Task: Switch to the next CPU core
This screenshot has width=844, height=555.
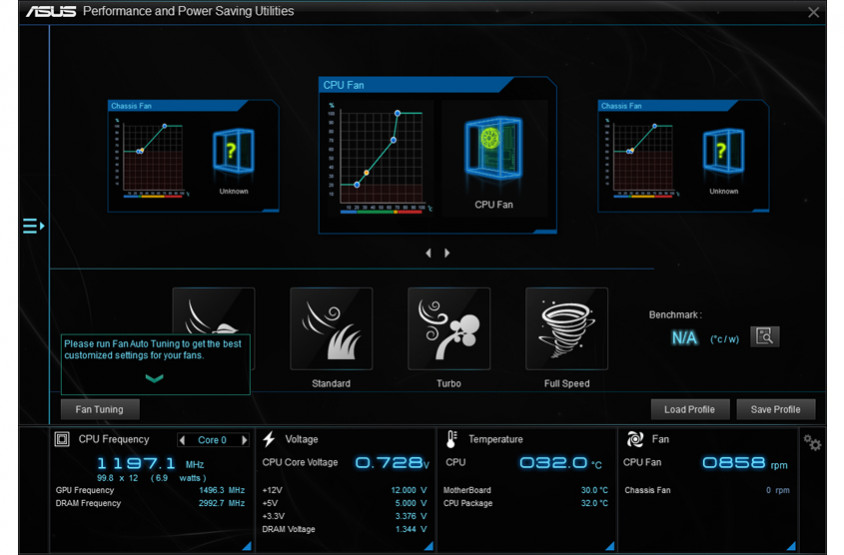Action: click(x=244, y=440)
